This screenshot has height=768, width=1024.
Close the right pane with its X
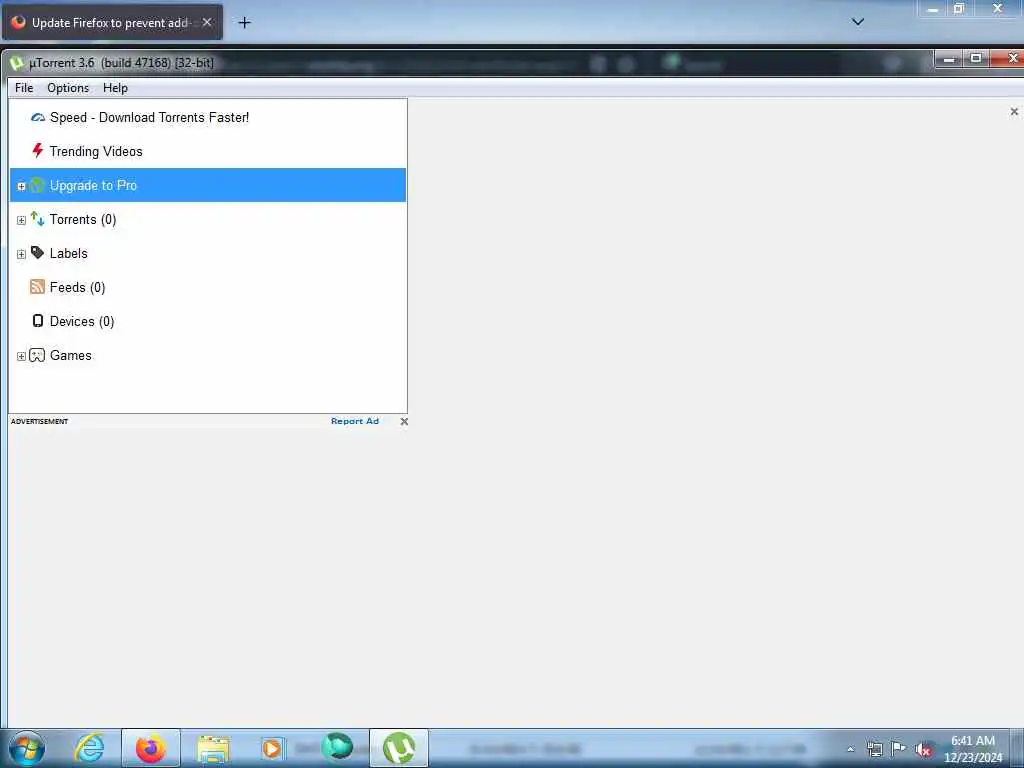1014,112
